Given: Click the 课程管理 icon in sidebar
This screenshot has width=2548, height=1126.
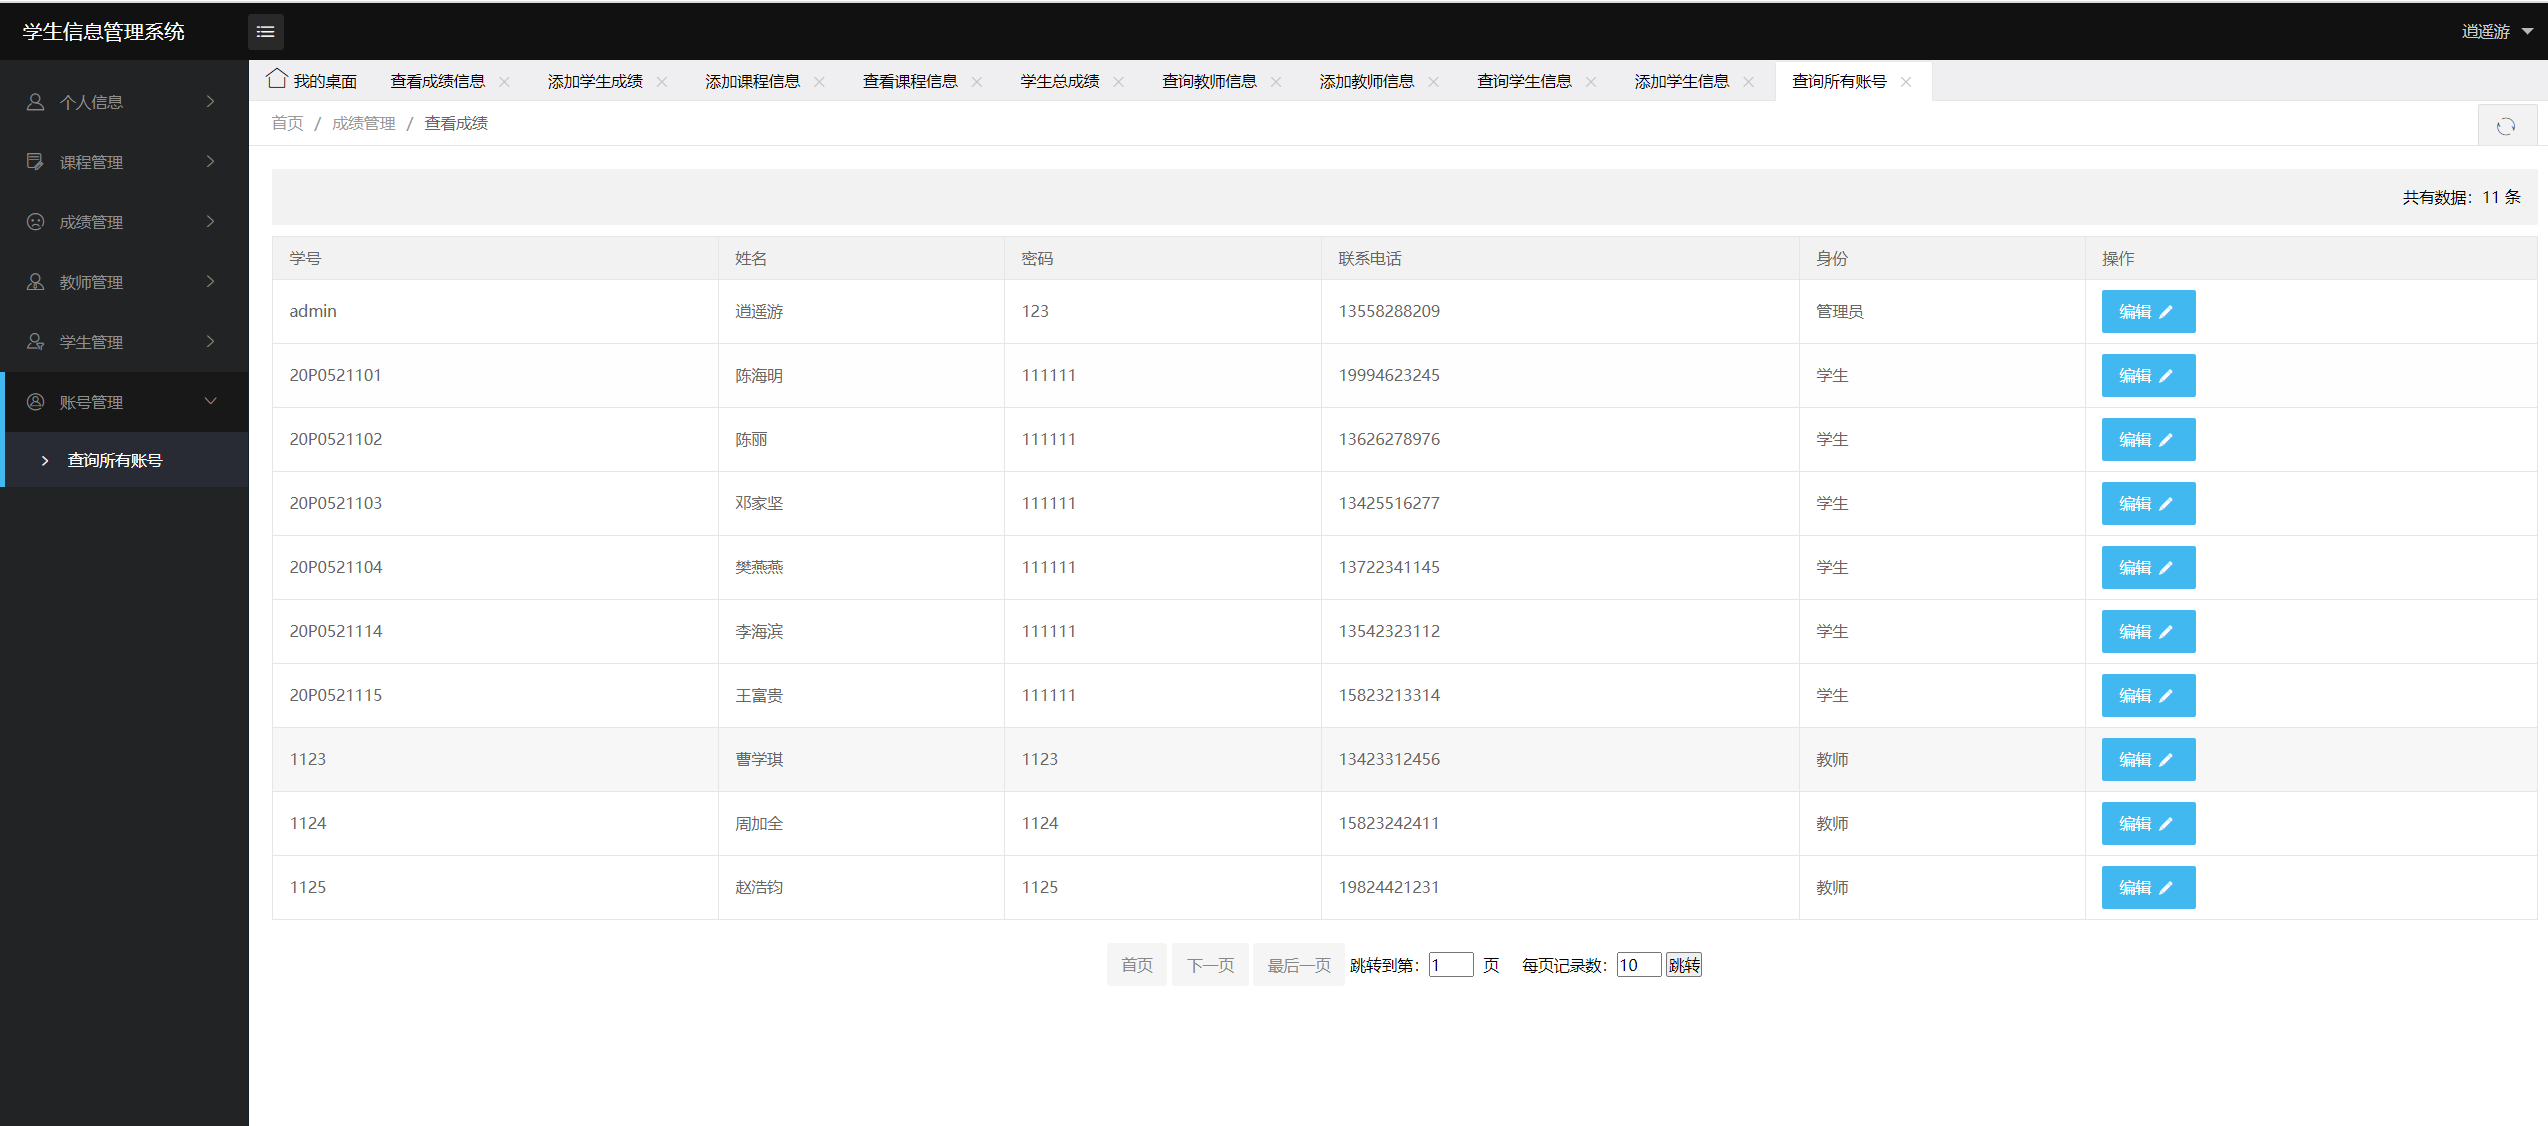Looking at the screenshot, I should click(35, 162).
